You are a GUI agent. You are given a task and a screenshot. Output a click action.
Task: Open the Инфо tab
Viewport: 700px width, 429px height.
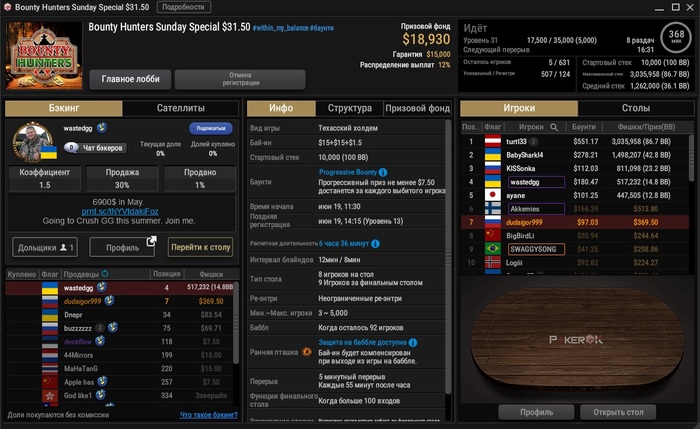281,108
